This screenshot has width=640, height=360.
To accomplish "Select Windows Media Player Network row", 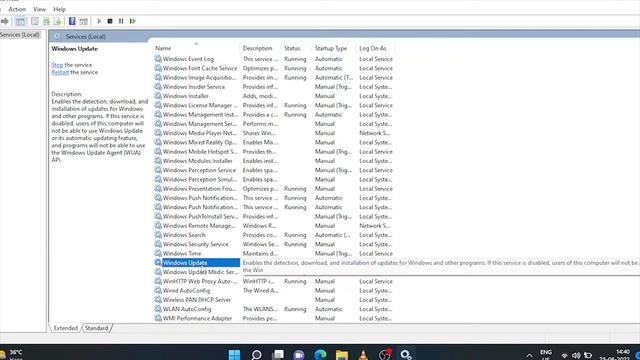I will coord(273,133).
